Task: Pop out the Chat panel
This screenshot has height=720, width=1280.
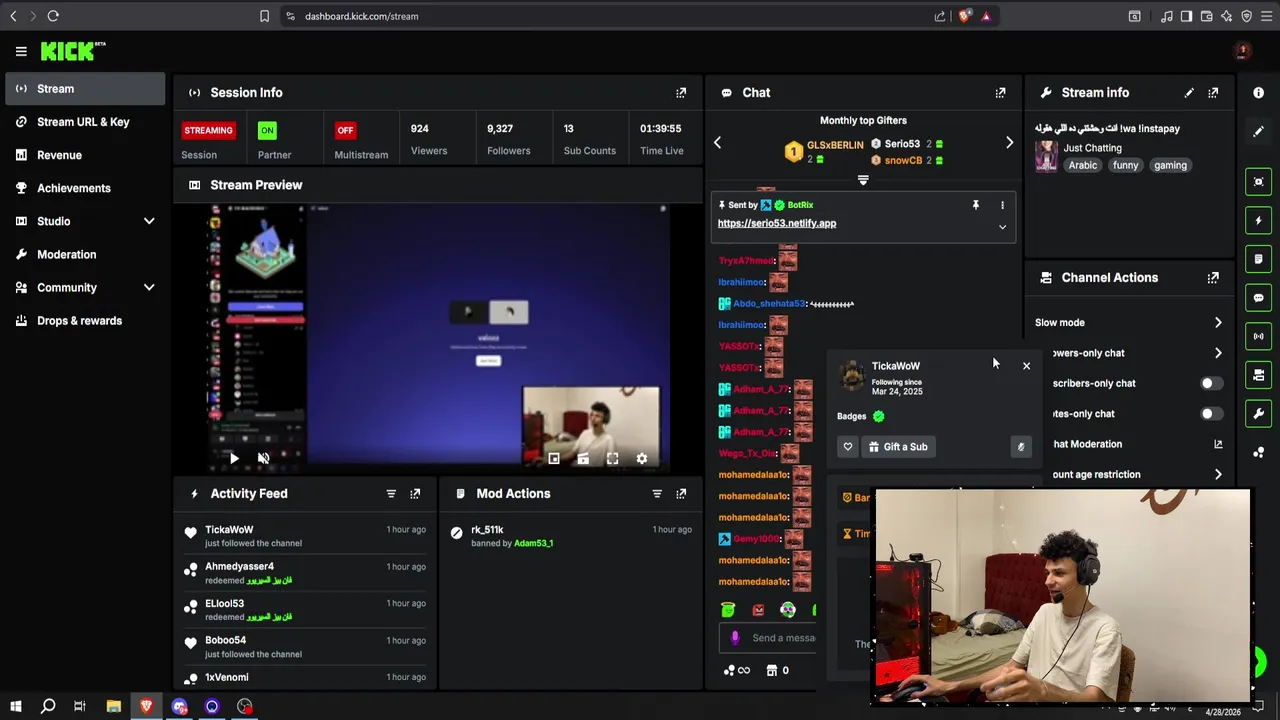Action: point(1000,93)
